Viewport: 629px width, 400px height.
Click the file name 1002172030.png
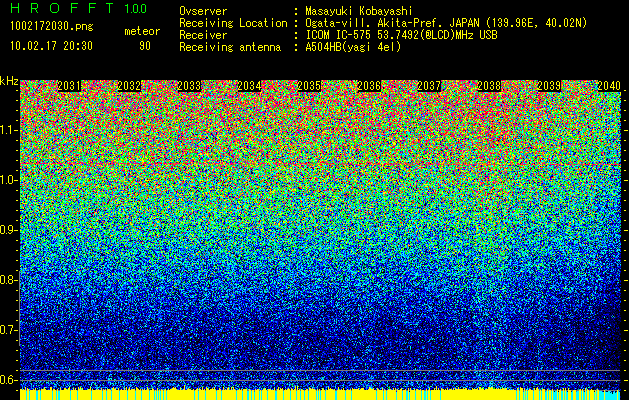(x=52, y=27)
